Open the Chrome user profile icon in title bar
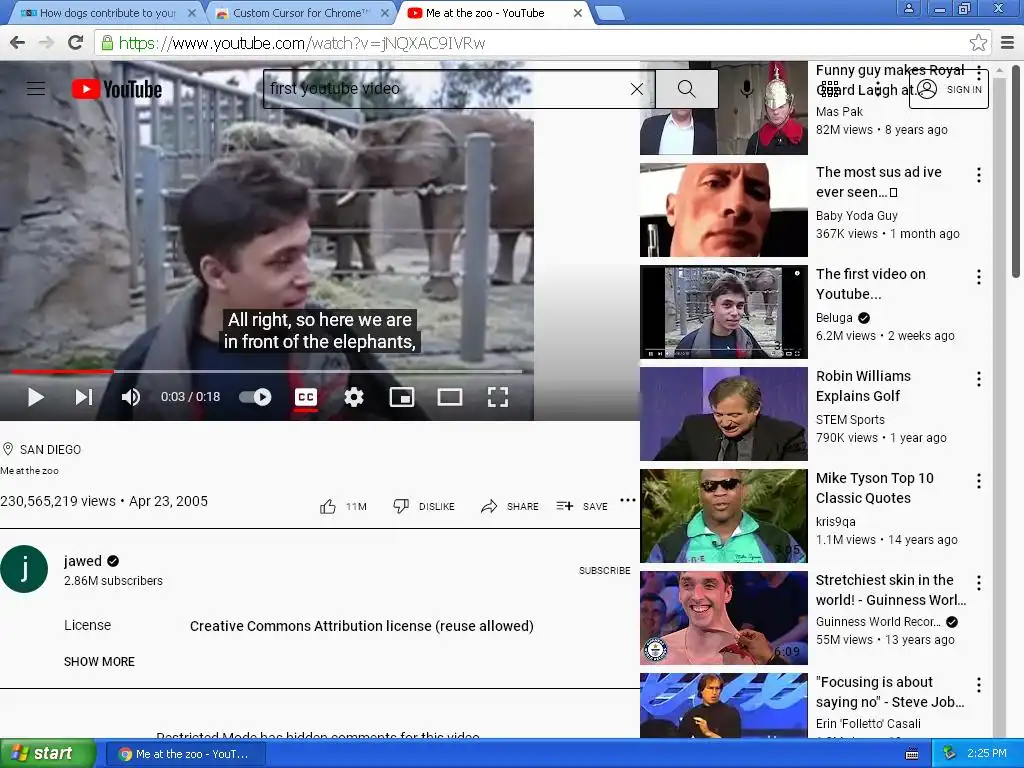Viewport: 1024px width, 768px height. coord(908,8)
